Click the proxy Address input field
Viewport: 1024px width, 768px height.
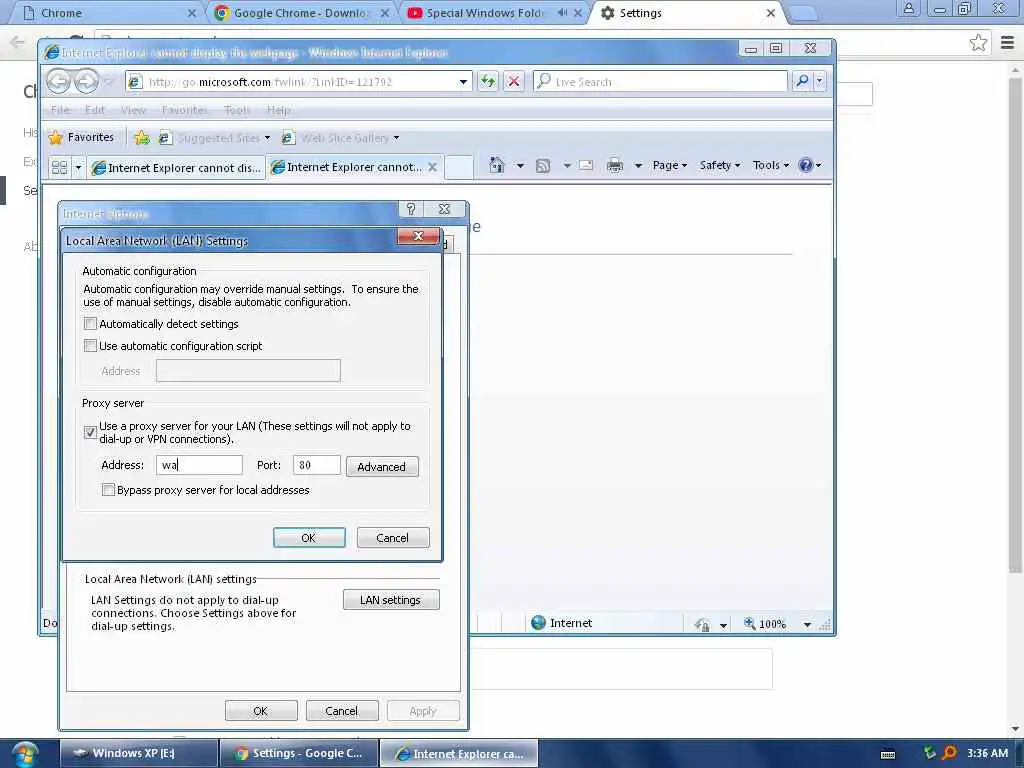pos(199,465)
